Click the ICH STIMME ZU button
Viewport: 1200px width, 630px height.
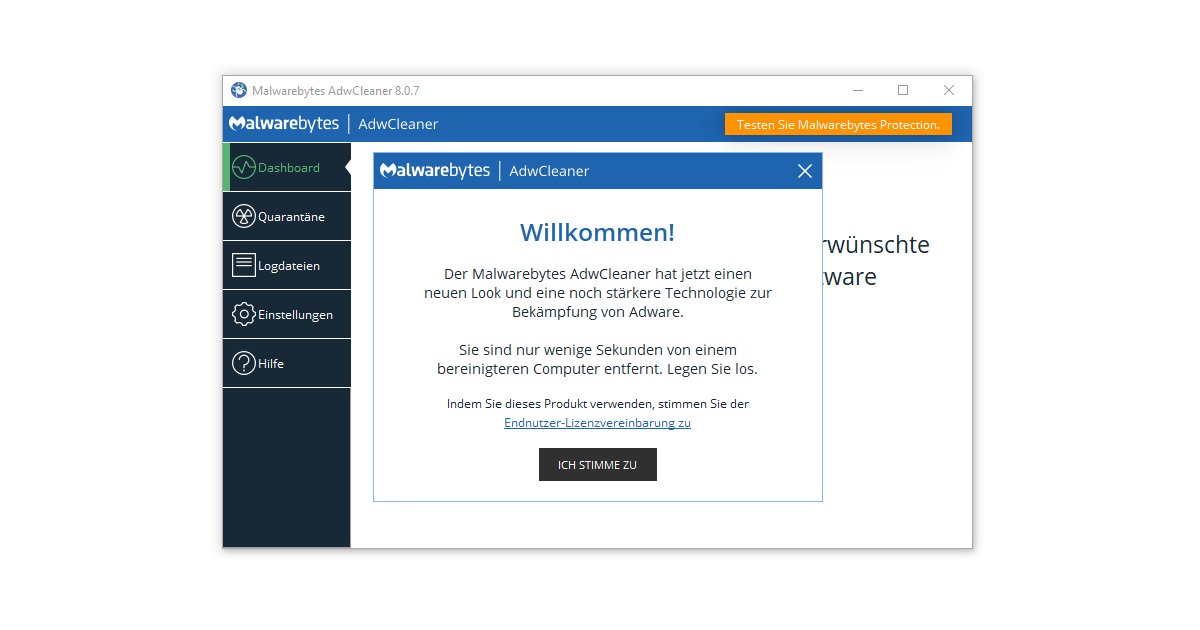click(597, 464)
